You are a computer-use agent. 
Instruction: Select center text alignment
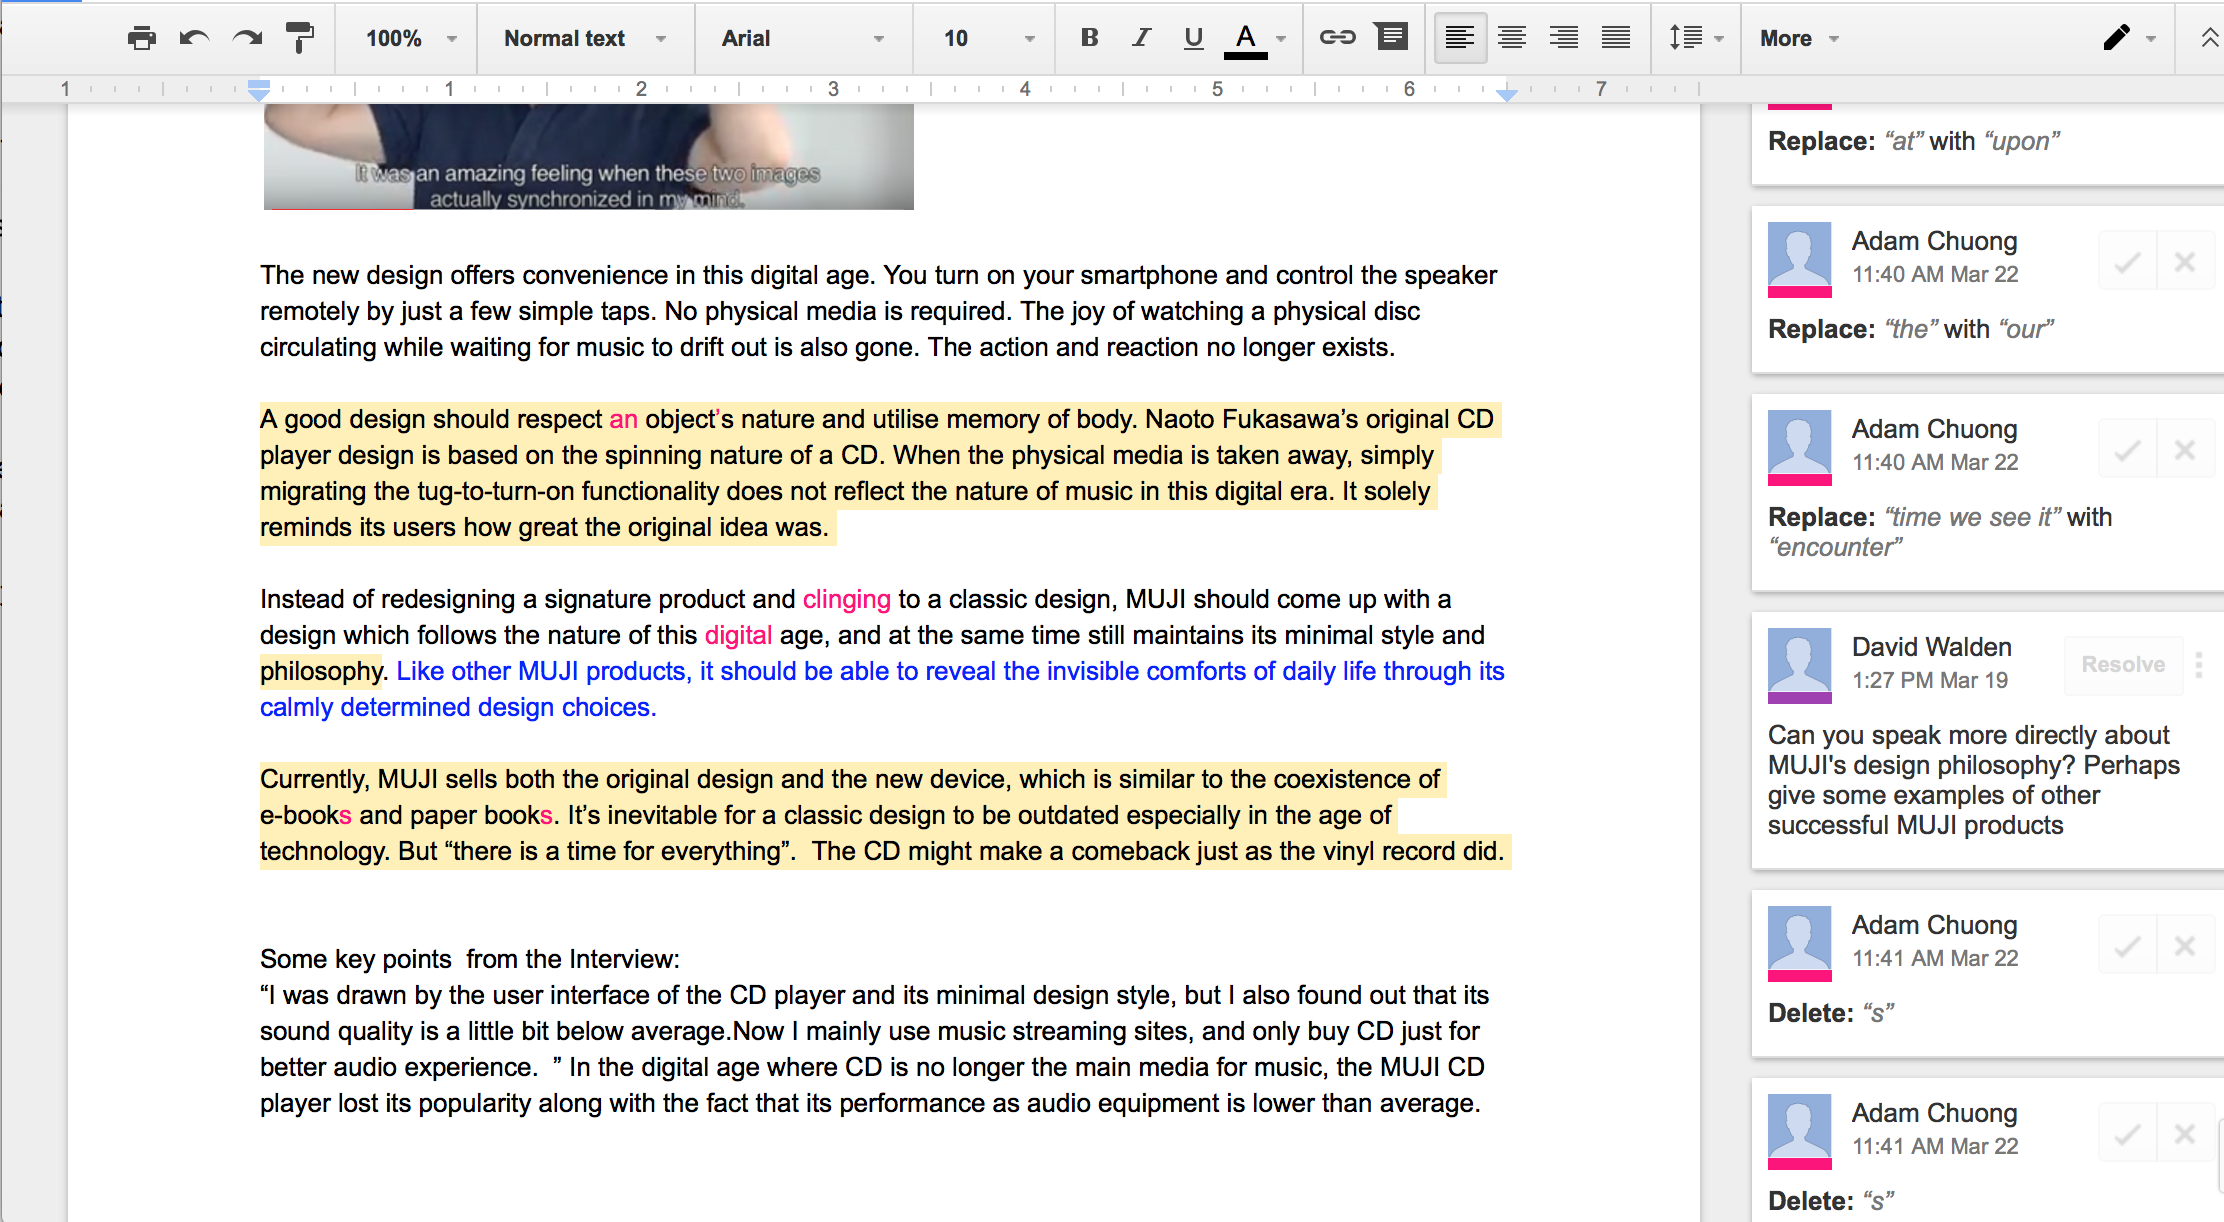point(1512,38)
